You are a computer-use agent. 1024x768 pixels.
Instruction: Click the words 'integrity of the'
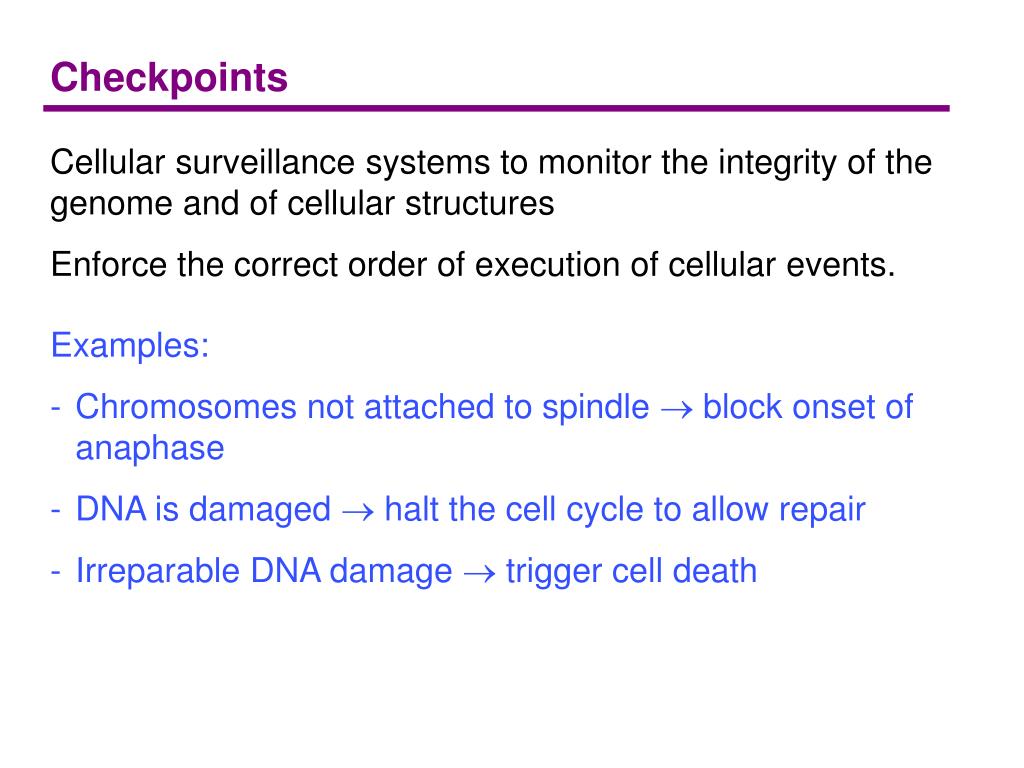(x=825, y=162)
